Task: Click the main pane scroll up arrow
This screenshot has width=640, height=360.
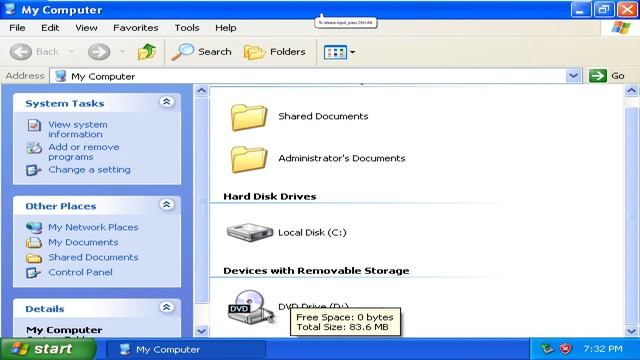Action: [x=631, y=91]
